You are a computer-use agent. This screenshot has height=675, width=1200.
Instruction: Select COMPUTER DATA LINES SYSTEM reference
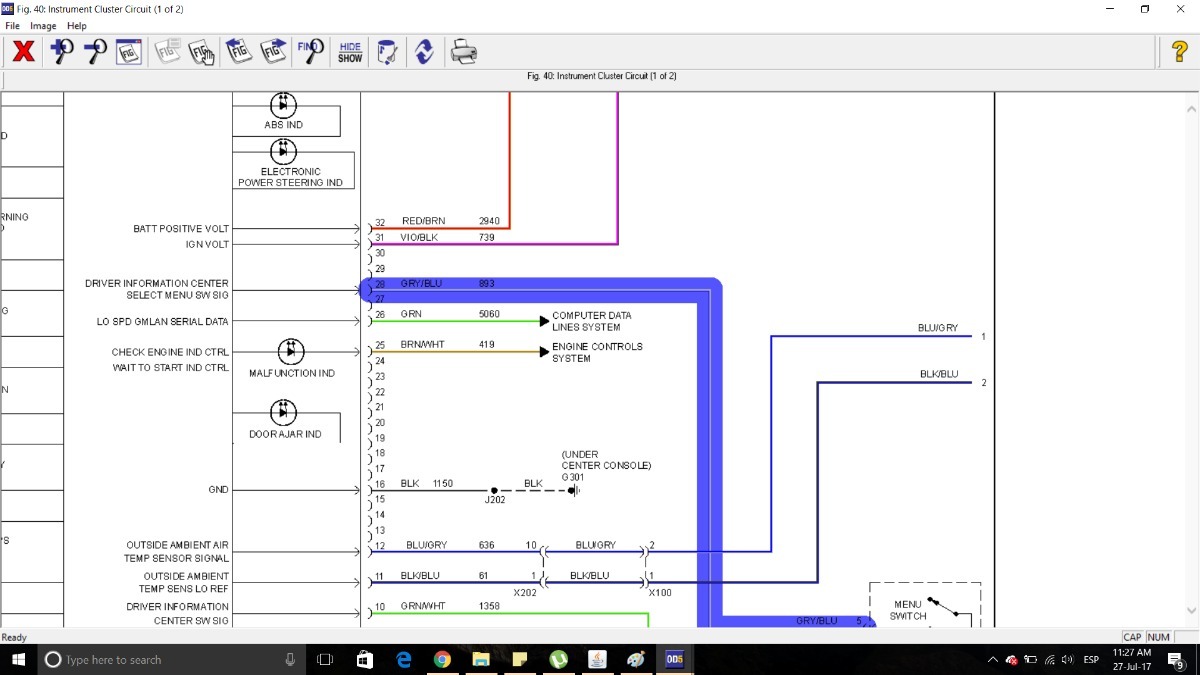pyautogui.click(x=592, y=321)
